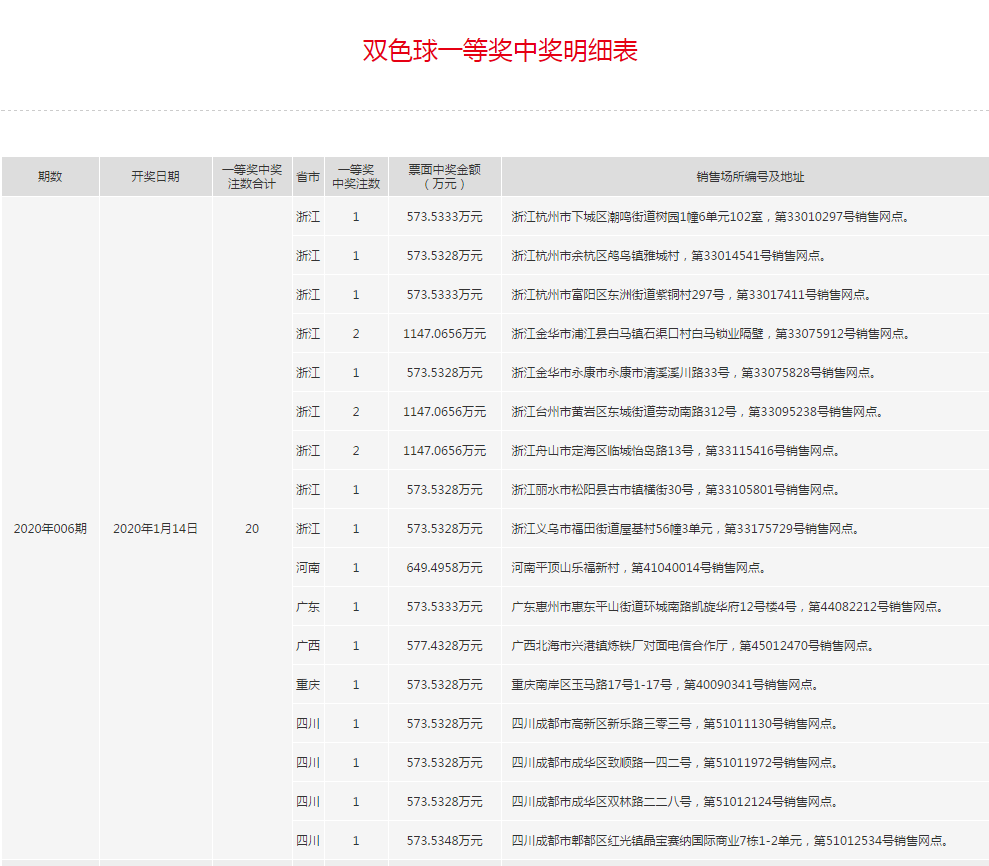The width and height of the screenshot is (989, 866).
Task: Click the 广西 province cell
Action: [x=308, y=645]
